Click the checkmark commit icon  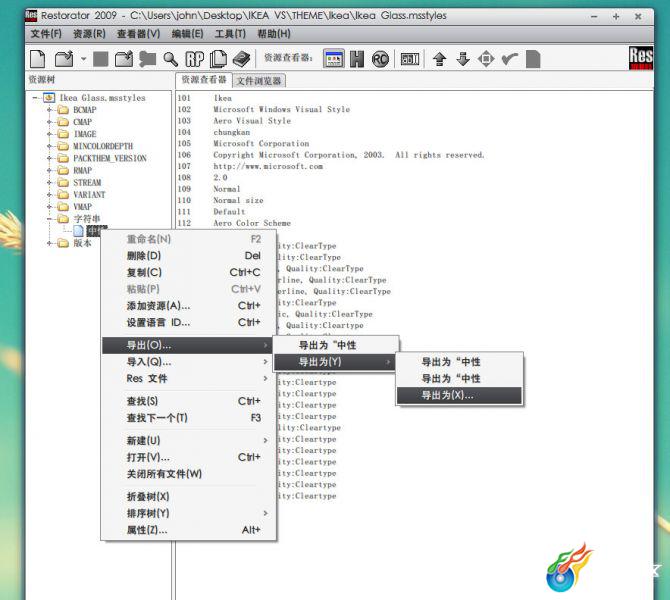tap(509, 59)
